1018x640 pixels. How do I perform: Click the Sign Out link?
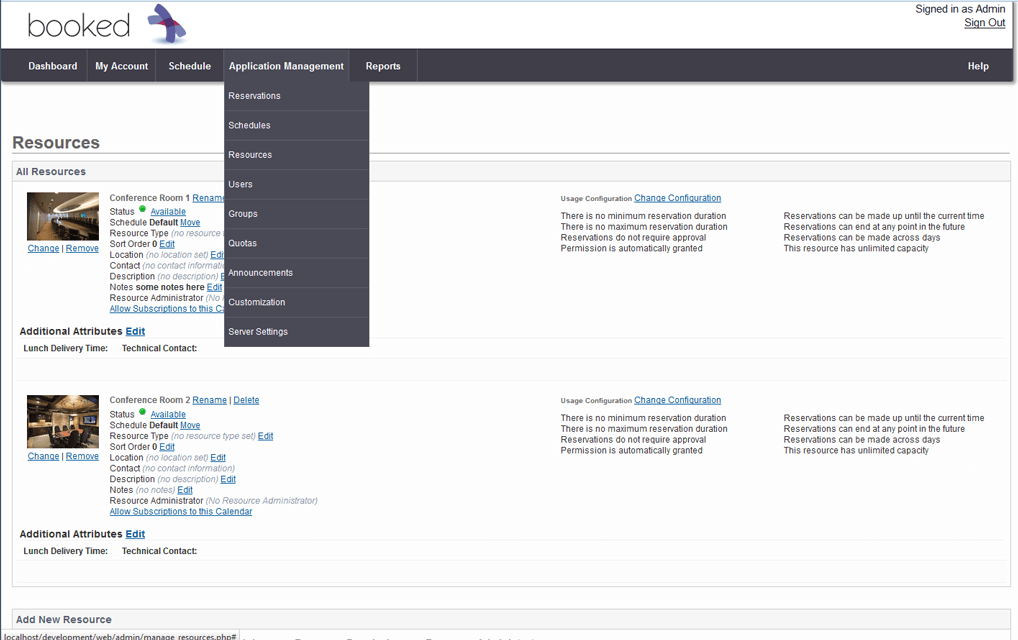(984, 23)
